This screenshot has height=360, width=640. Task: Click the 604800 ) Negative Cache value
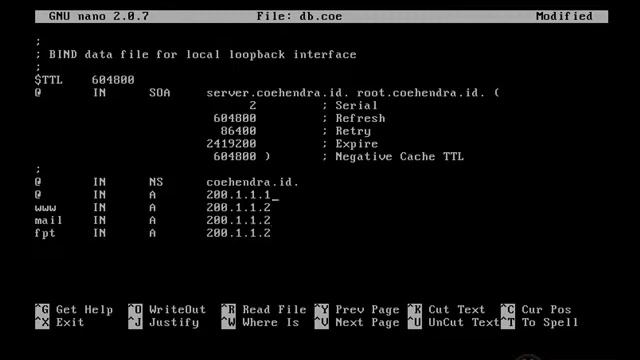coord(242,156)
